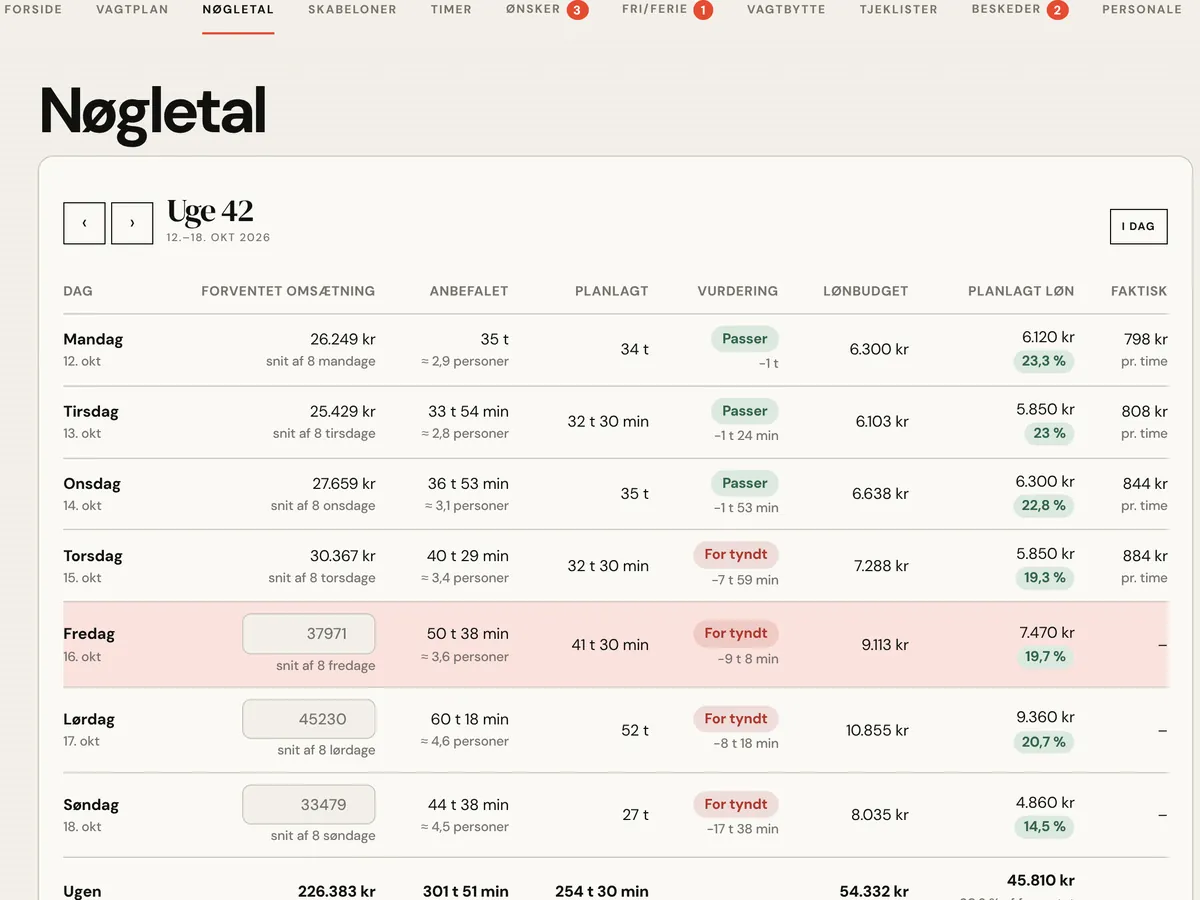Click Onsdag's Passer assessment badge
Screen dimensions: 1200x900
(x=745, y=483)
